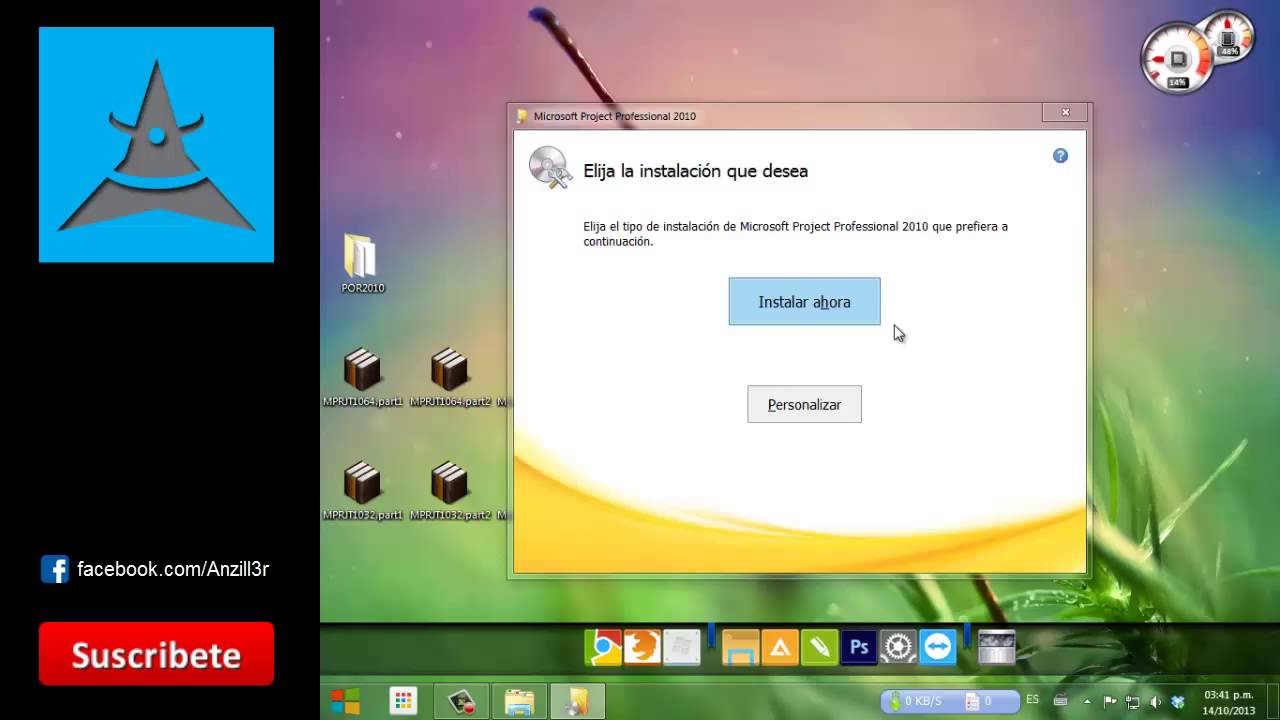Image resolution: width=1280 pixels, height=720 pixels.
Task: Open the facebook.com/Anzill3r link
Action: pyautogui.click(x=173, y=569)
